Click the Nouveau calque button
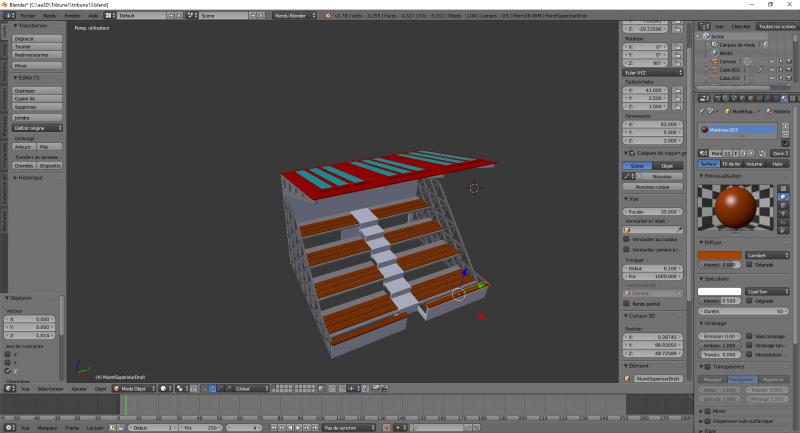This screenshot has height=433, width=800. (x=654, y=187)
